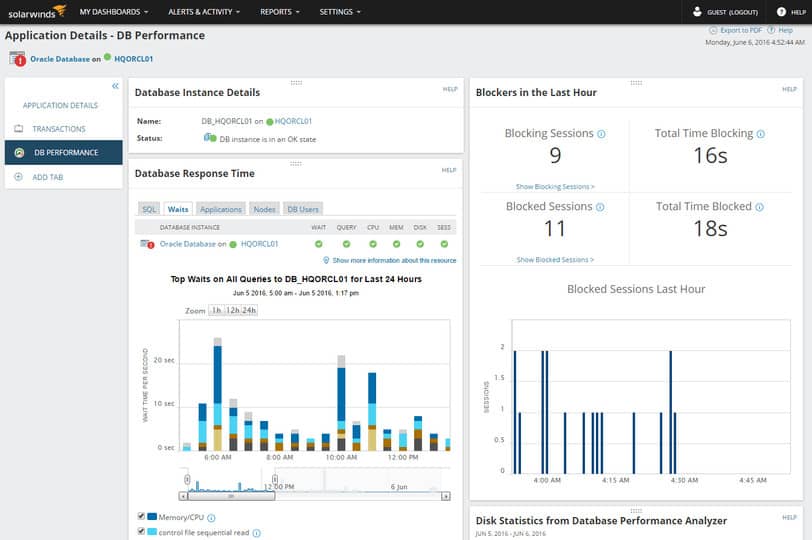Click Help in Database Instance Details panel

tap(450, 89)
